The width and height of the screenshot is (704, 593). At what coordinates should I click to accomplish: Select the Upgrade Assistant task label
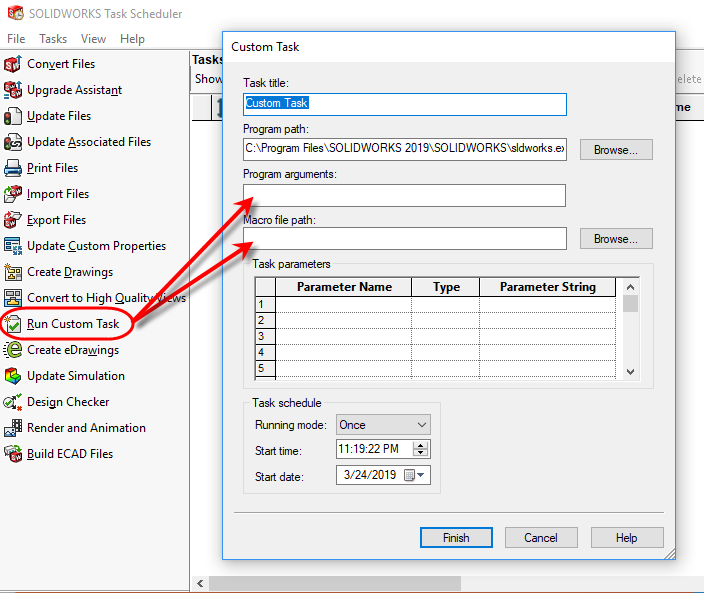(x=75, y=90)
